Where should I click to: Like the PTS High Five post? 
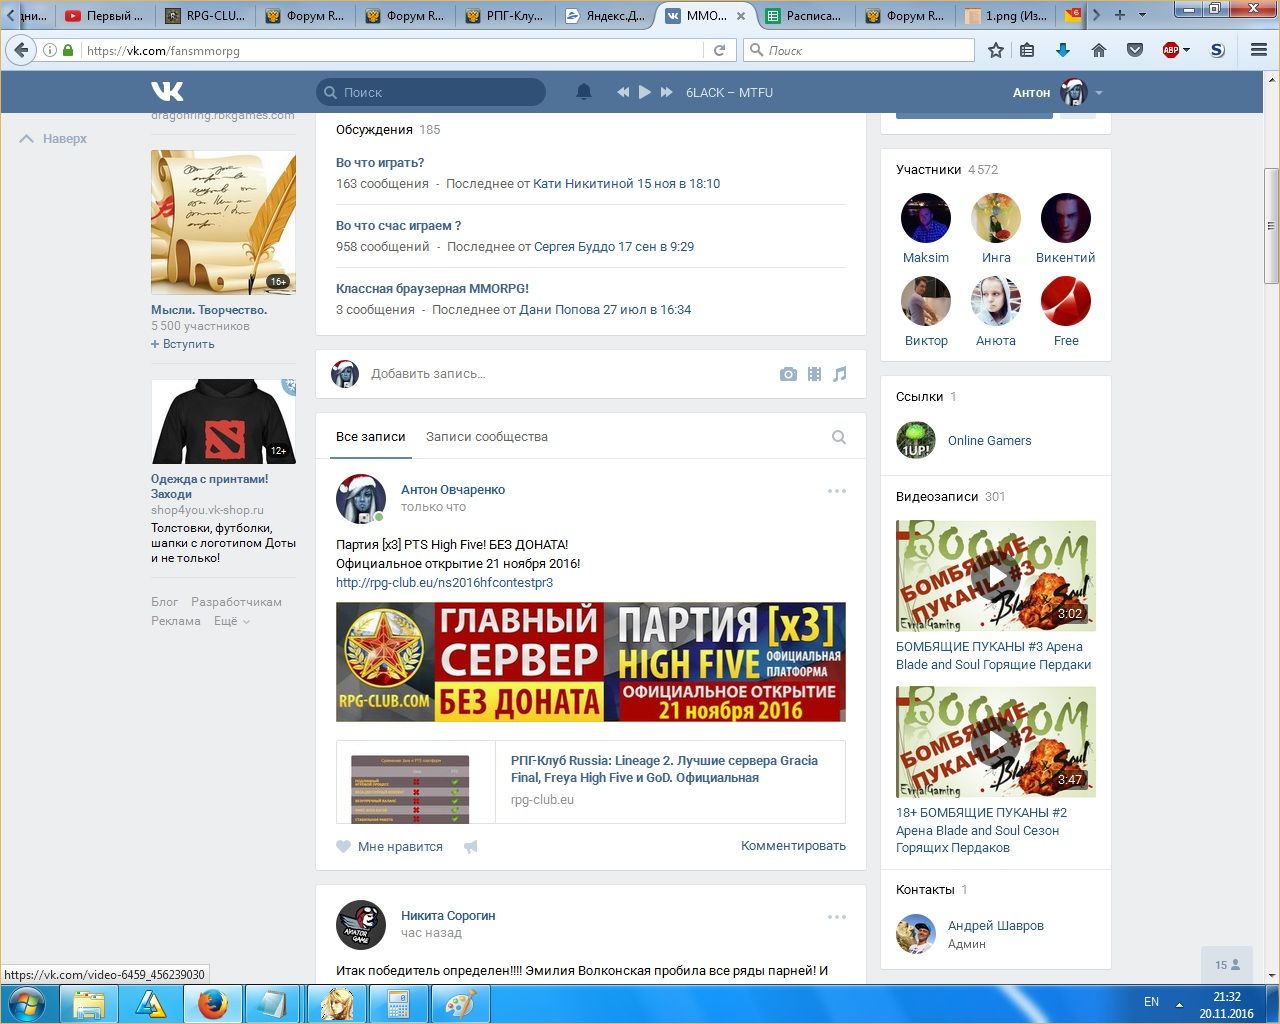coord(389,847)
